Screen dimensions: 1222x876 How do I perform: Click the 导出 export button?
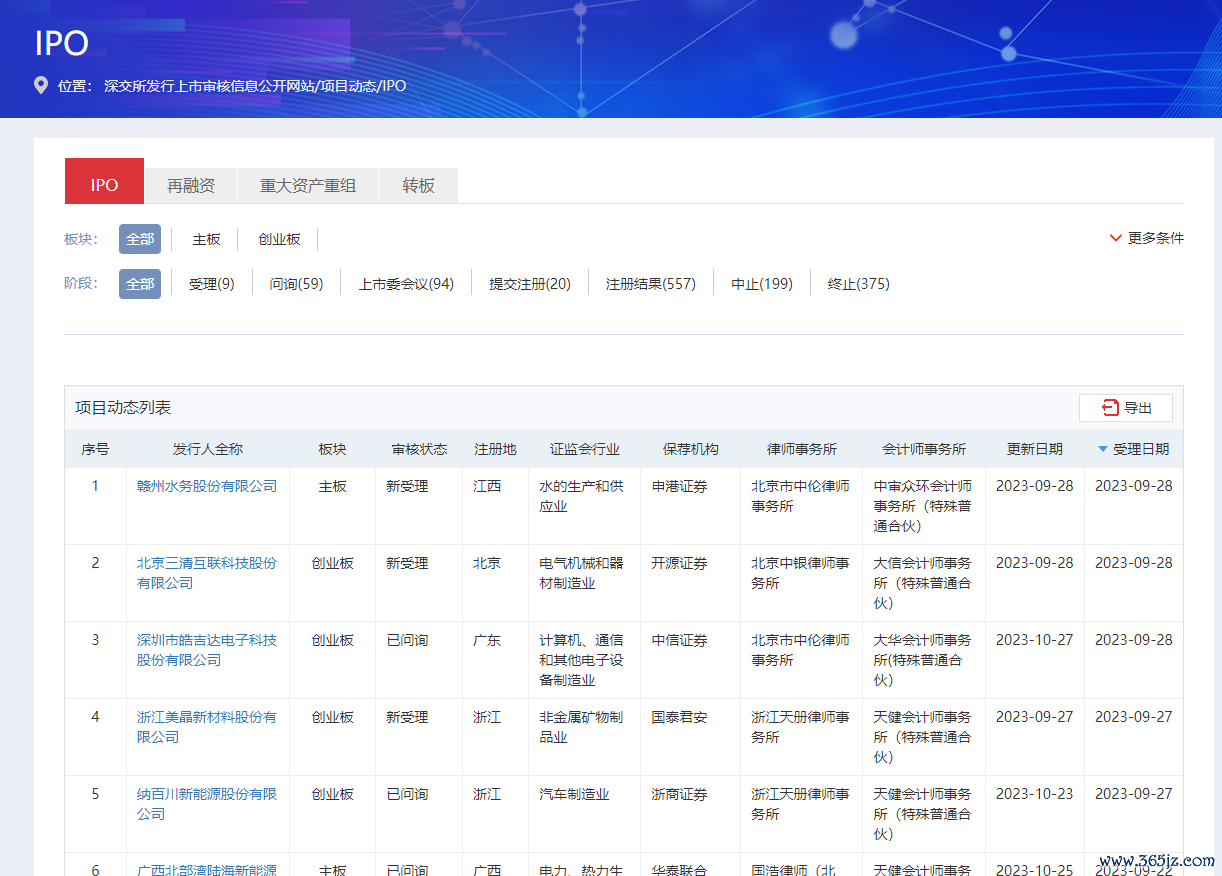(1126, 408)
